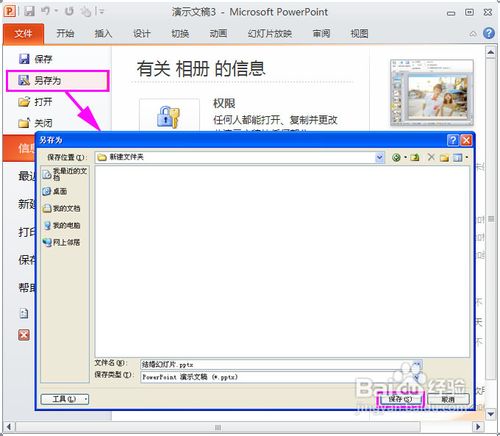Create new folder icon in dialog
Screen dimensions: 500x436
point(444,157)
